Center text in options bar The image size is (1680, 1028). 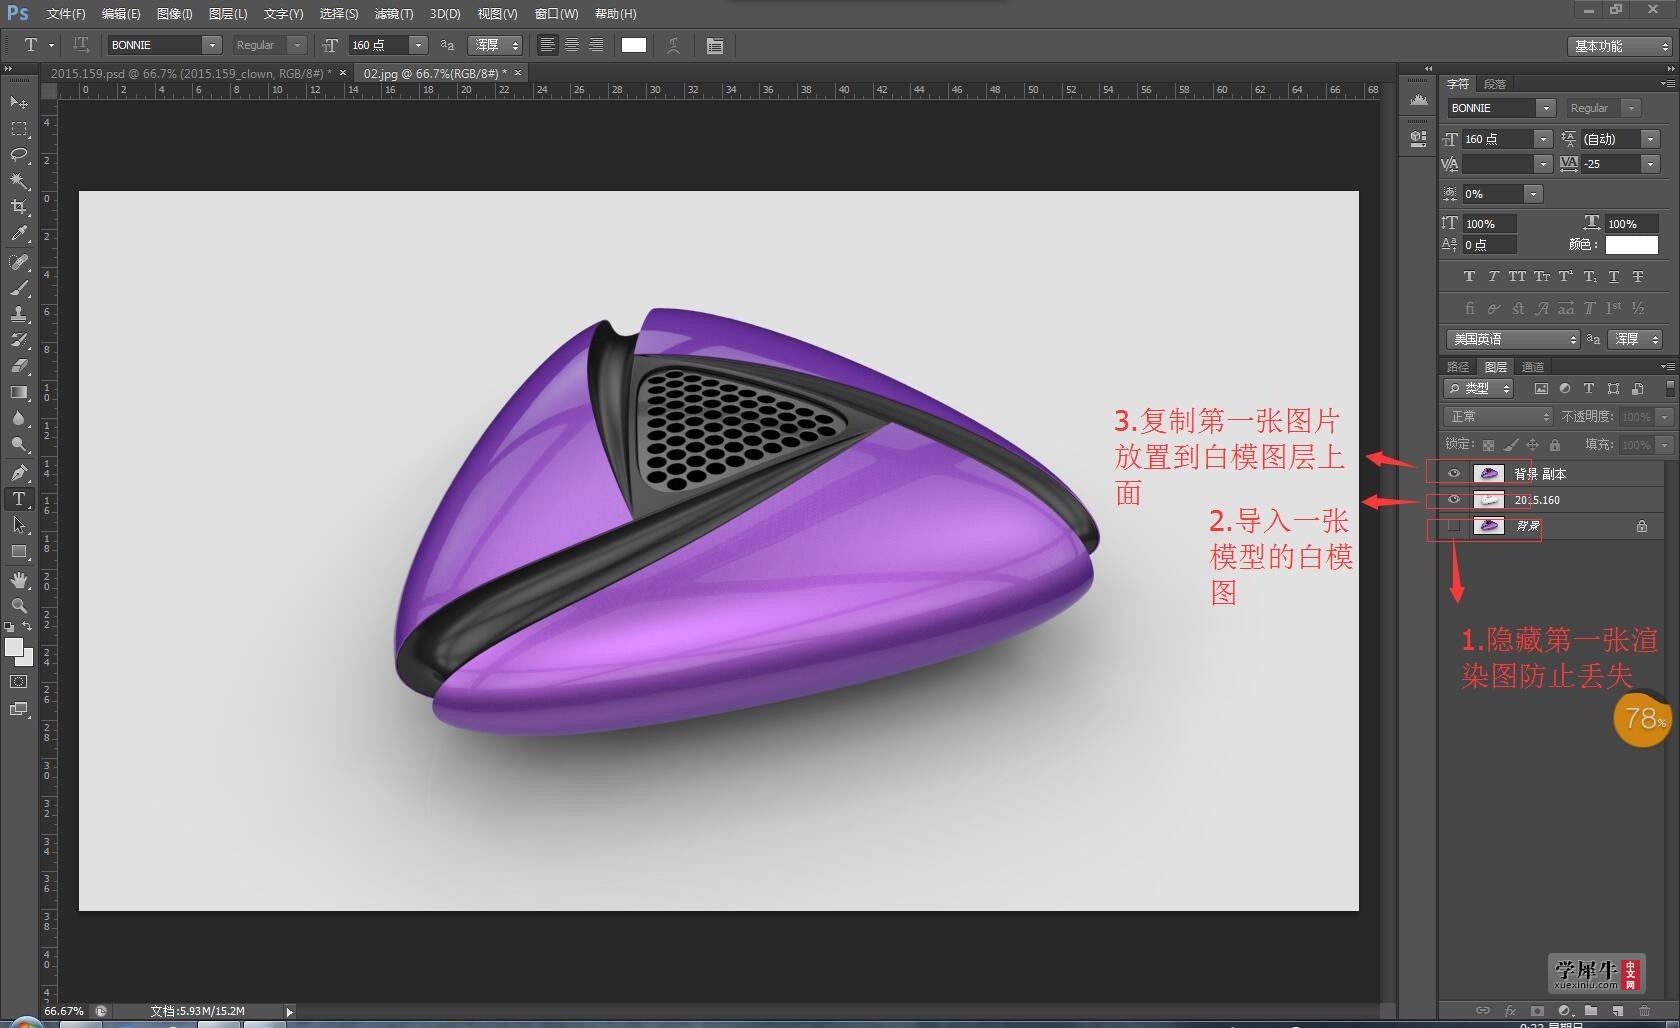(x=571, y=45)
